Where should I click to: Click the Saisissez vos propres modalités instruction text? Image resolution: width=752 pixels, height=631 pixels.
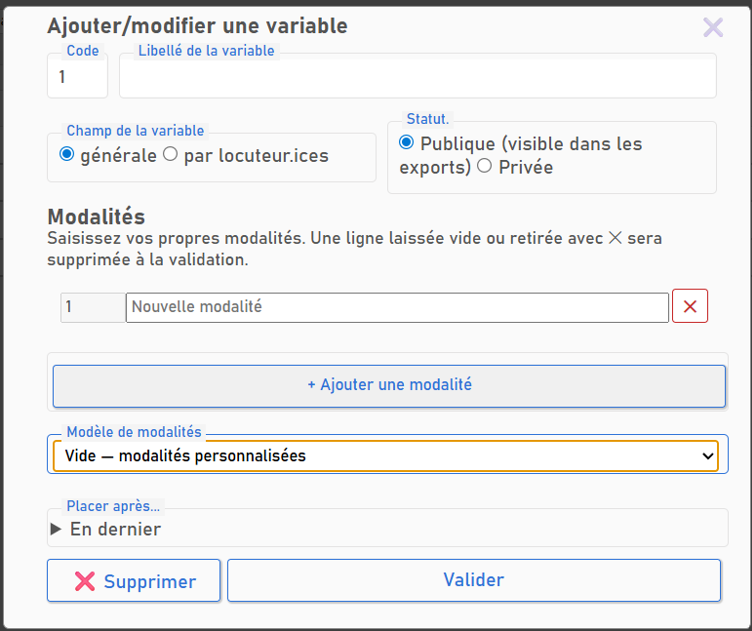(x=354, y=249)
